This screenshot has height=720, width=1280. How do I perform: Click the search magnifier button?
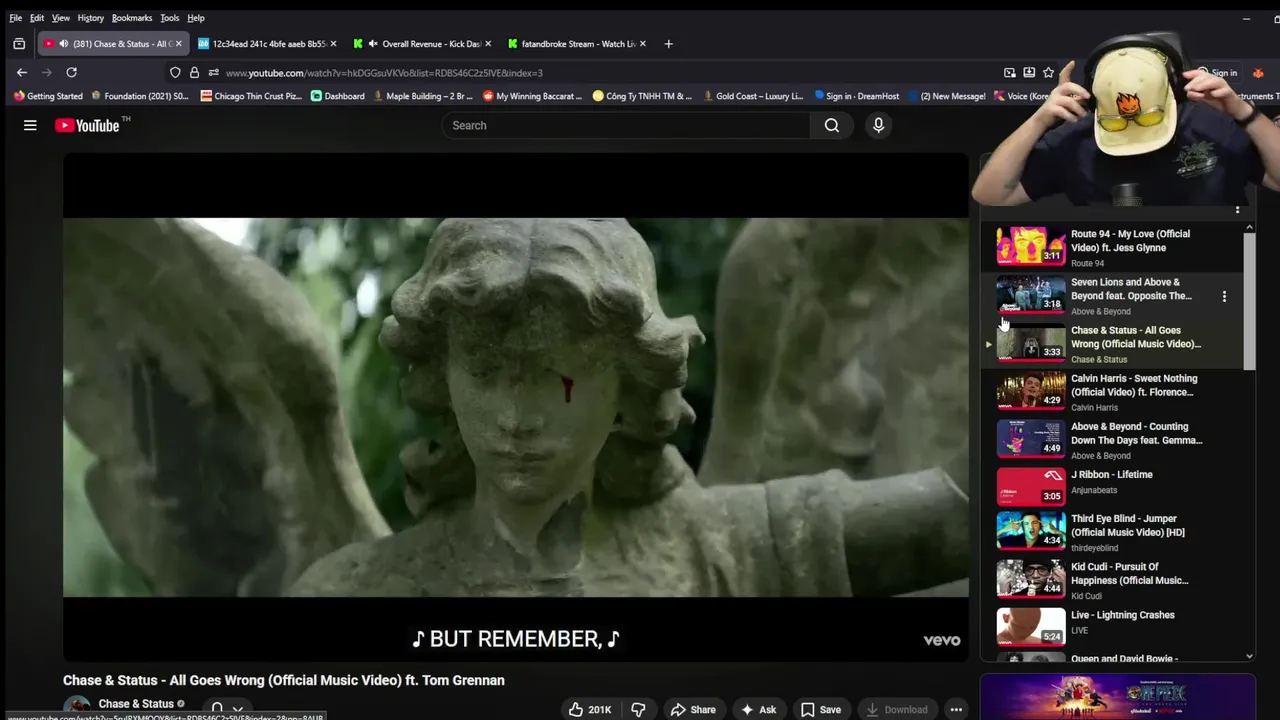tap(832, 125)
